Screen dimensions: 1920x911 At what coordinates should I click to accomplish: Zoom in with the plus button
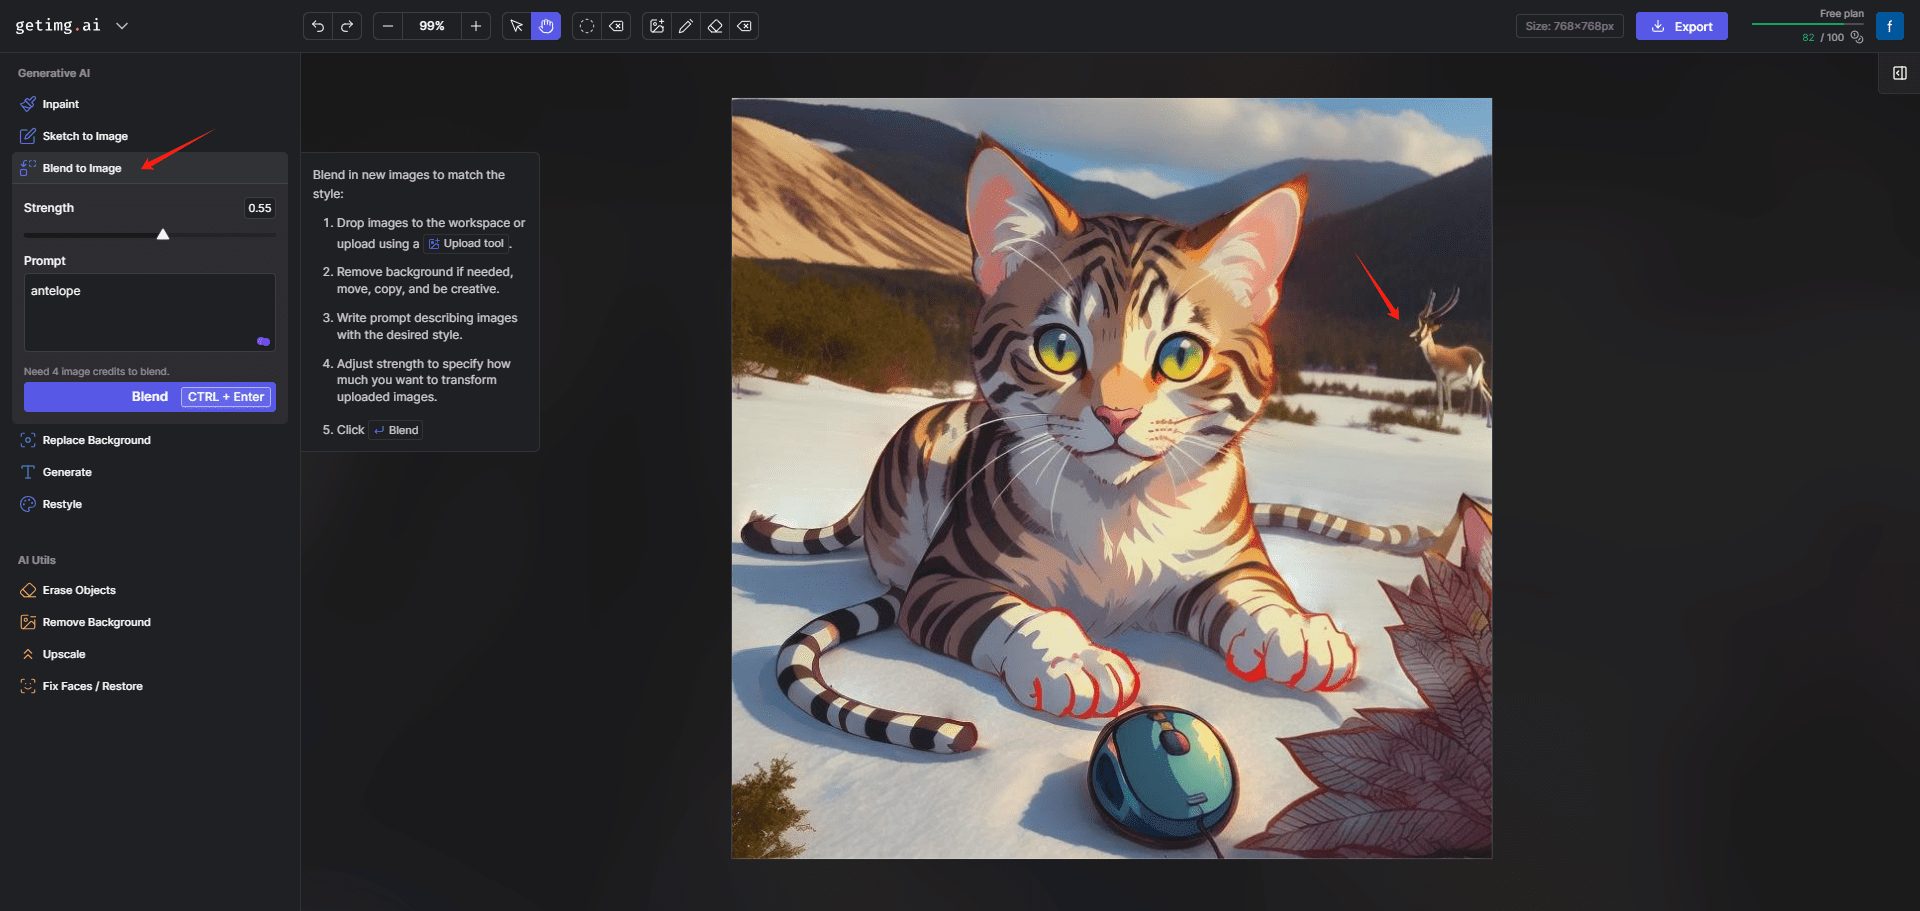[x=476, y=26]
